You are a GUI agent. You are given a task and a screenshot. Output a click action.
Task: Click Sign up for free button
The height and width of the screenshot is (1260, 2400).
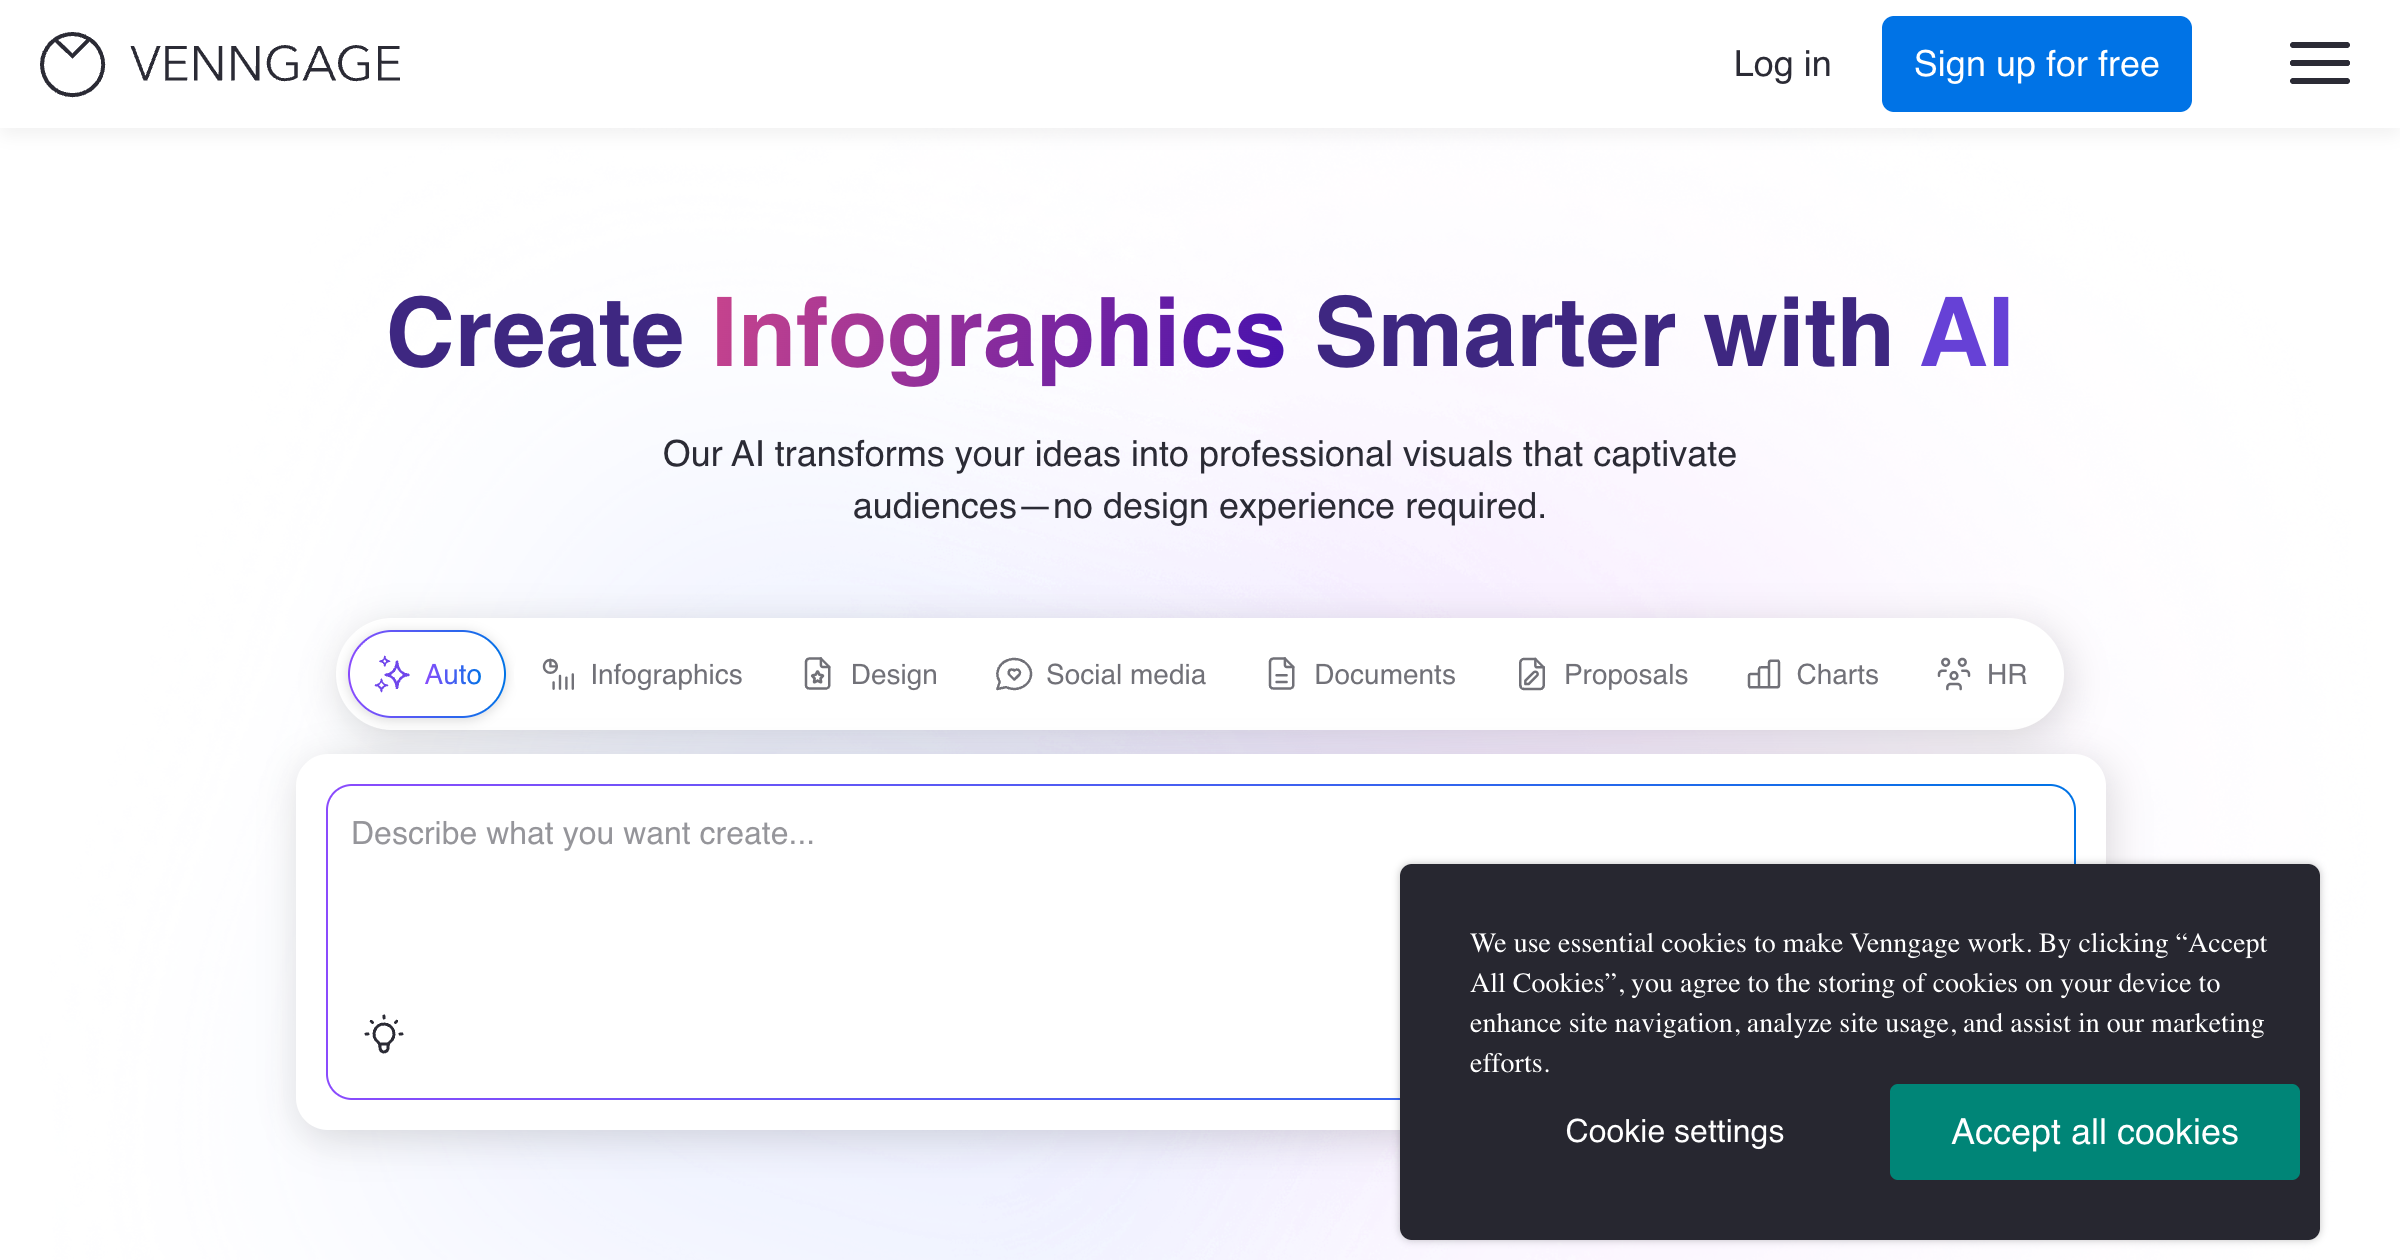pos(2036,64)
